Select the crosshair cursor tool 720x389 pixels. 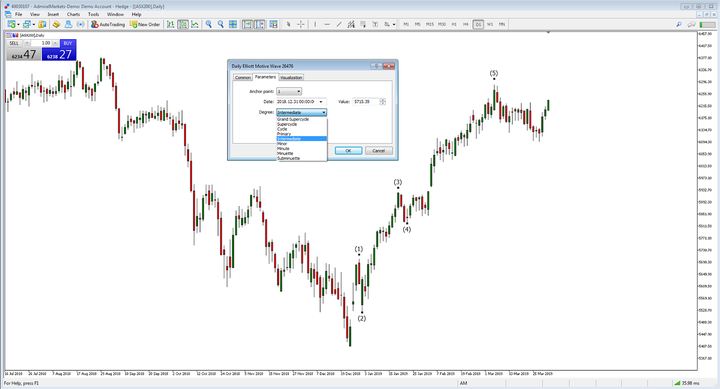click(x=301, y=24)
